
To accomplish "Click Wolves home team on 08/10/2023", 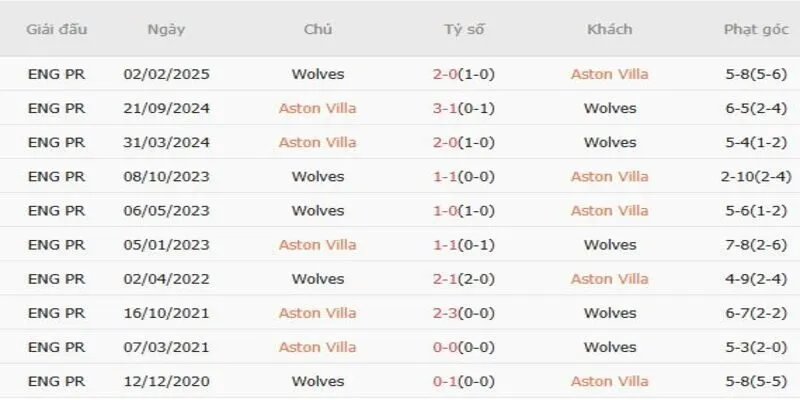I will [318, 176].
